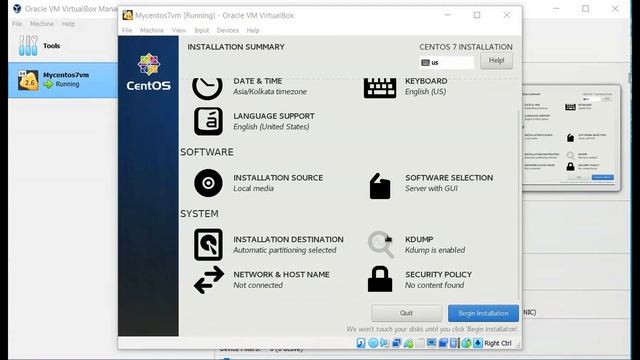Open Kdump magnifier icon
The width and height of the screenshot is (640, 360).
(380, 244)
